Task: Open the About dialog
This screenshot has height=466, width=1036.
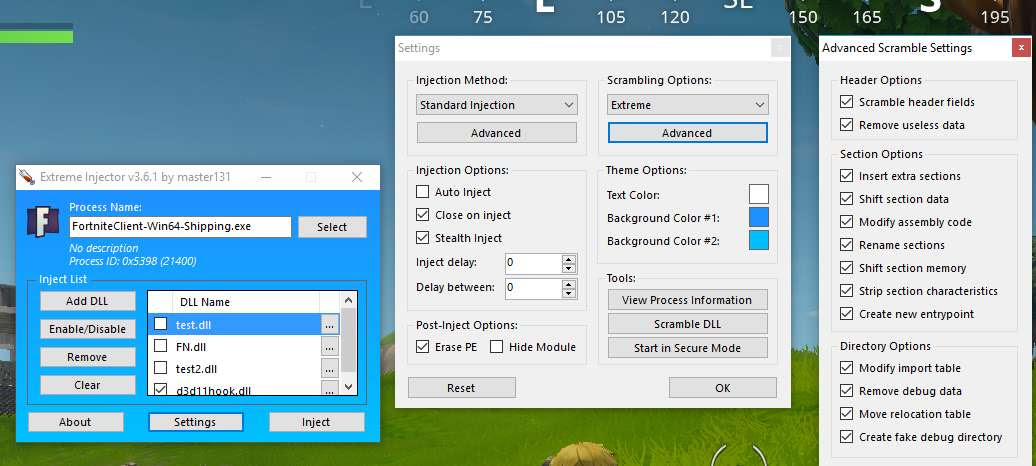Action: [75, 422]
